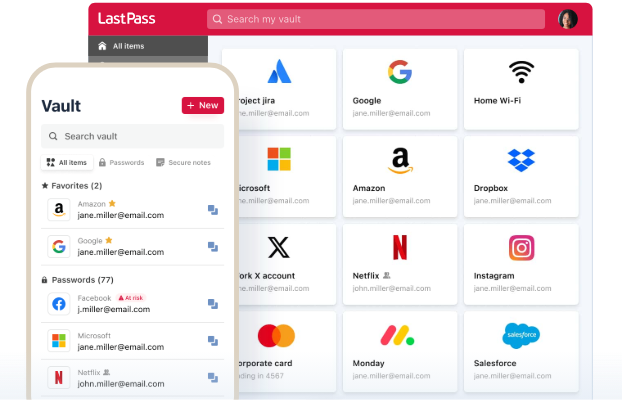
Task: Switch to the Passwords tab
Action: point(120,162)
